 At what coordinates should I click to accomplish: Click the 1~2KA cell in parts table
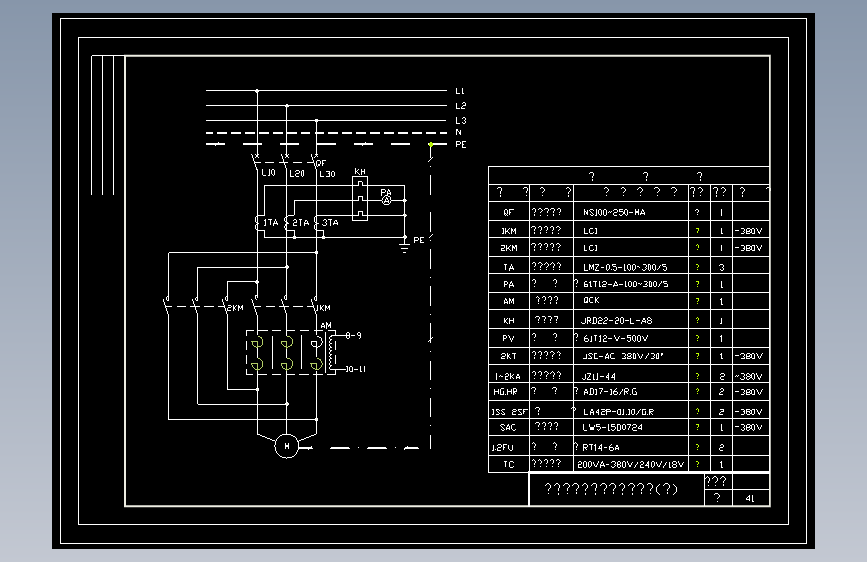pyautogui.click(x=508, y=376)
